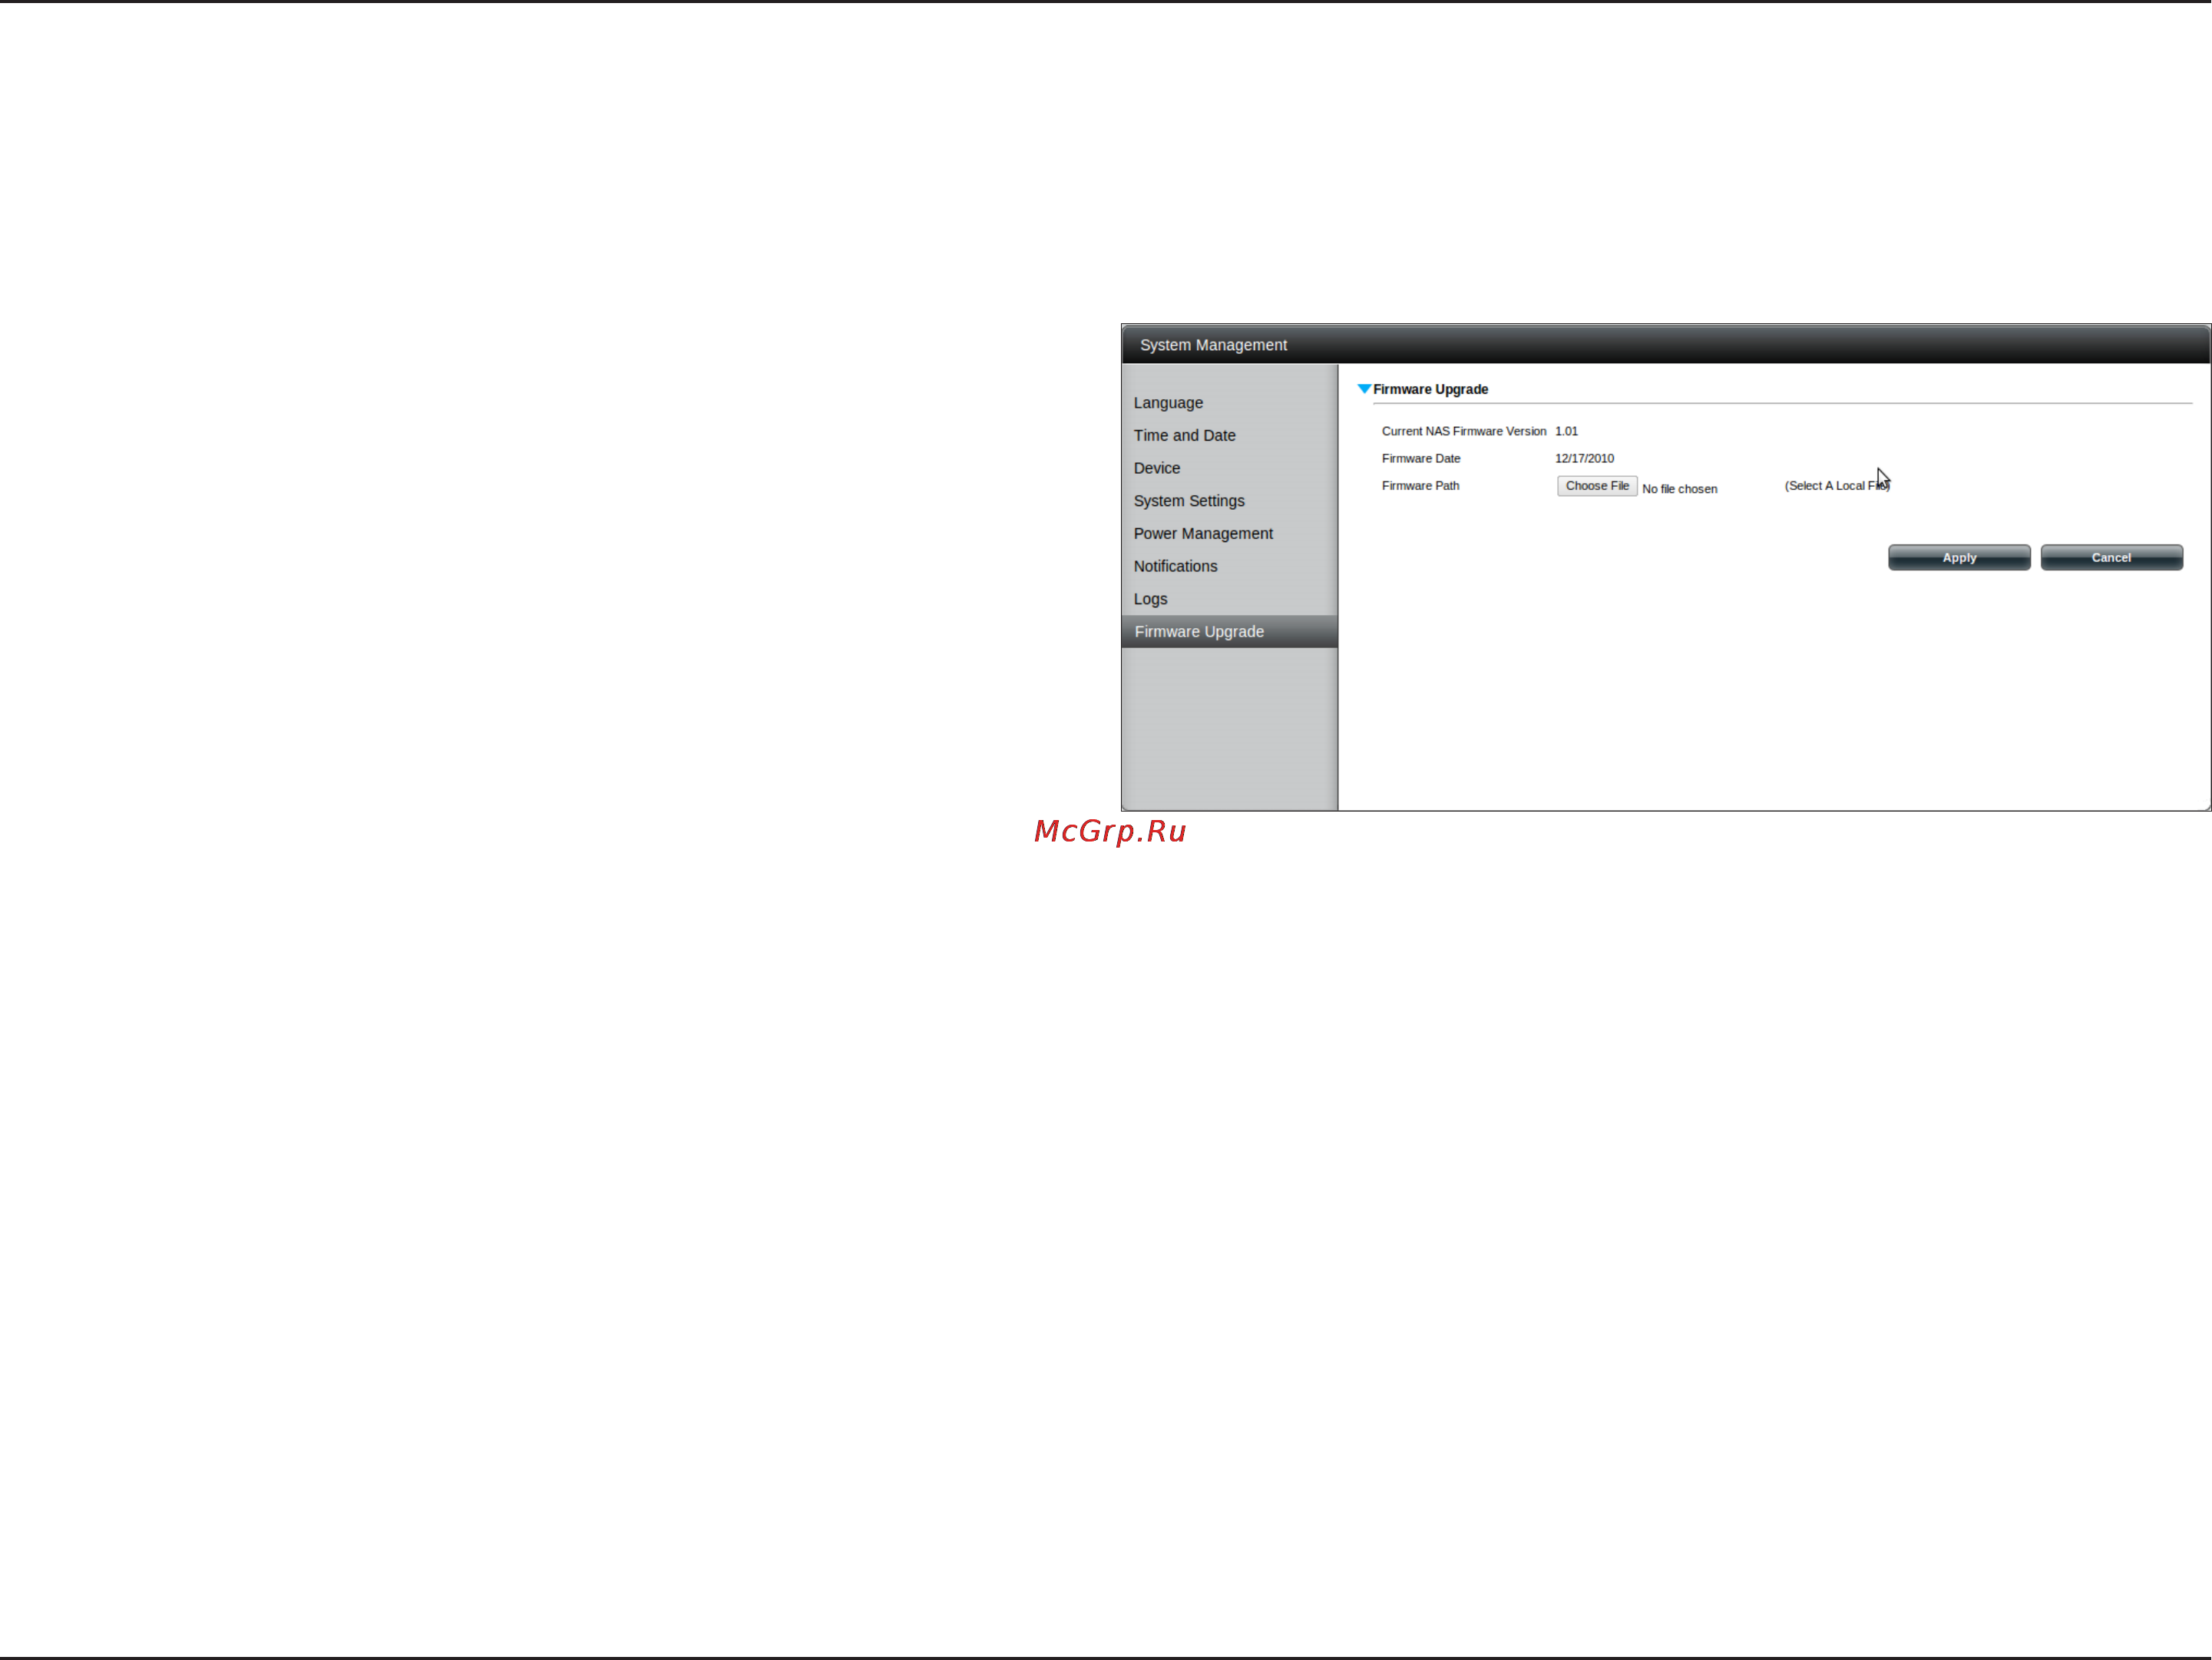Image resolution: width=2212 pixels, height=1660 pixels.
Task: Apply the firmware upgrade
Action: tap(1958, 558)
